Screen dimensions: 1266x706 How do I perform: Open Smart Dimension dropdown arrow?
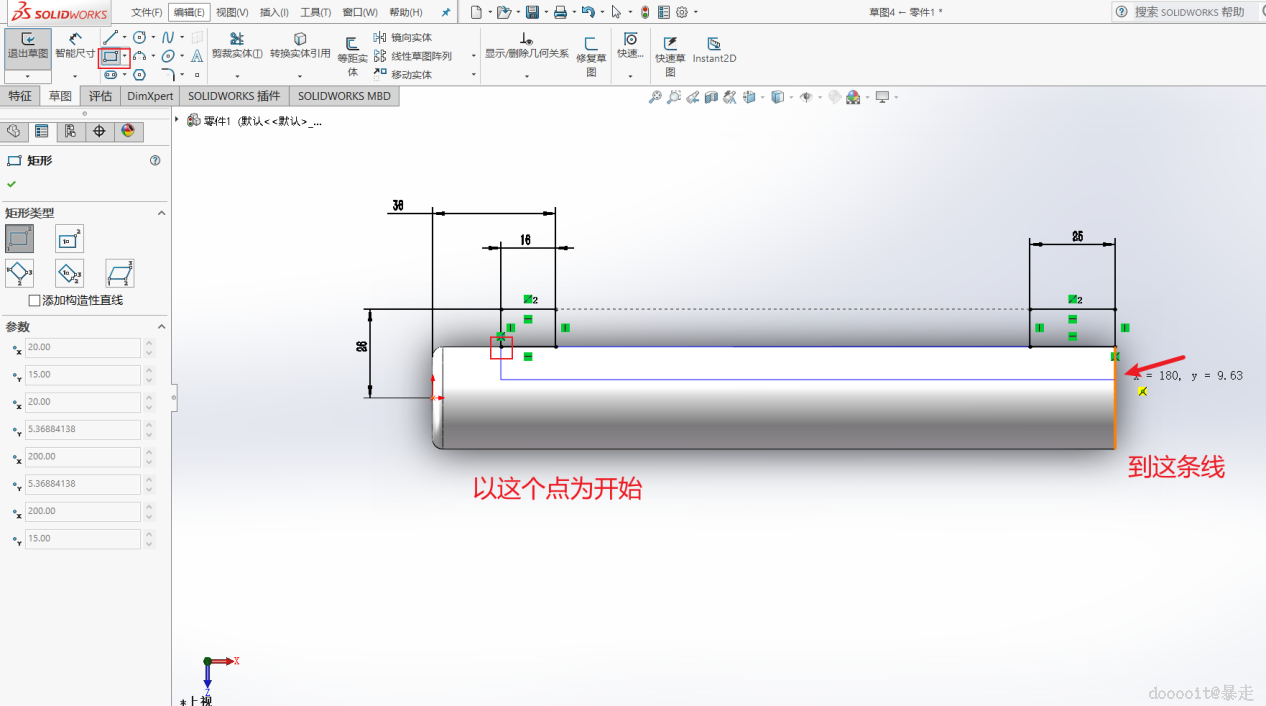(75, 76)
